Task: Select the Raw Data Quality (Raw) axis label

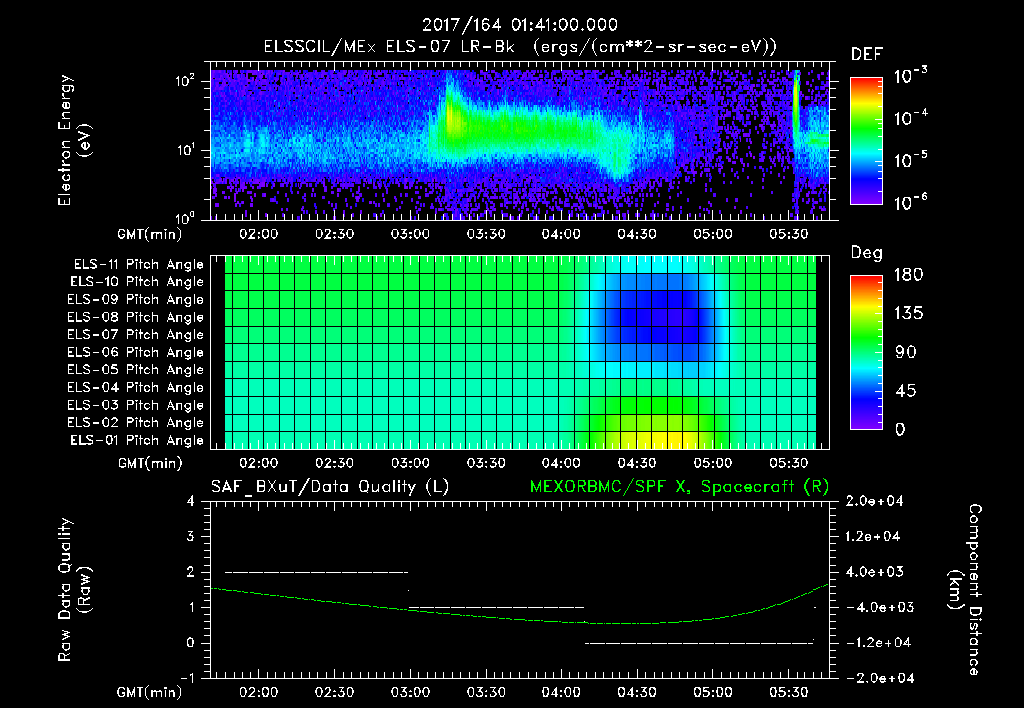Action: [74, 589]
